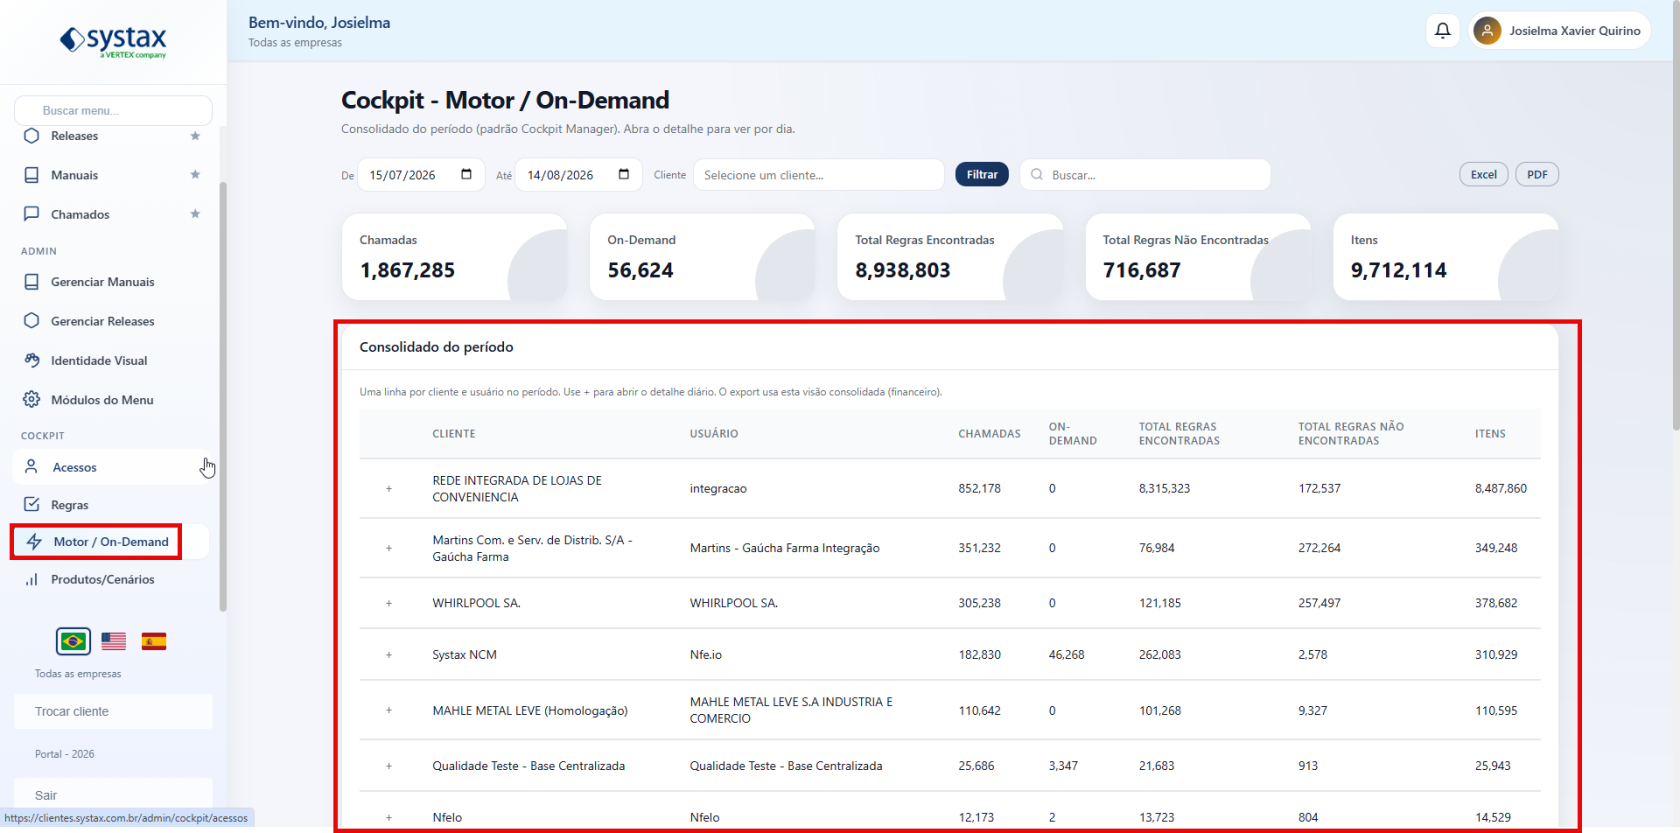Image resolution: width=1680 pixels, height=833 pixels.
Task: Toggle favorite star for Releases
Action: tap(195, 136)
